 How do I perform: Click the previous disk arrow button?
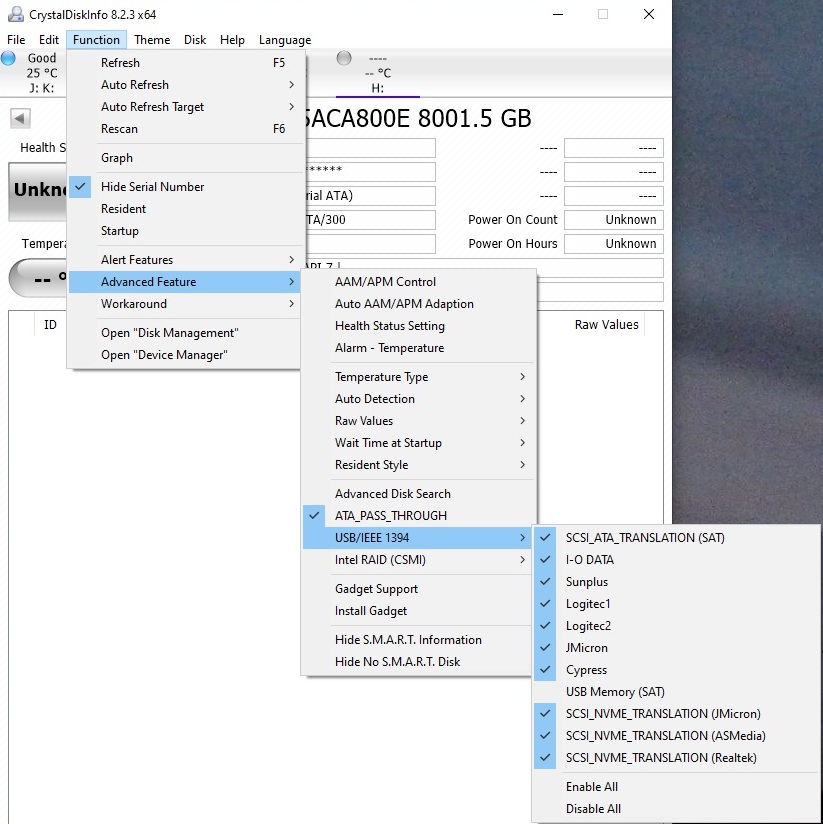click(x=20, y=118)
